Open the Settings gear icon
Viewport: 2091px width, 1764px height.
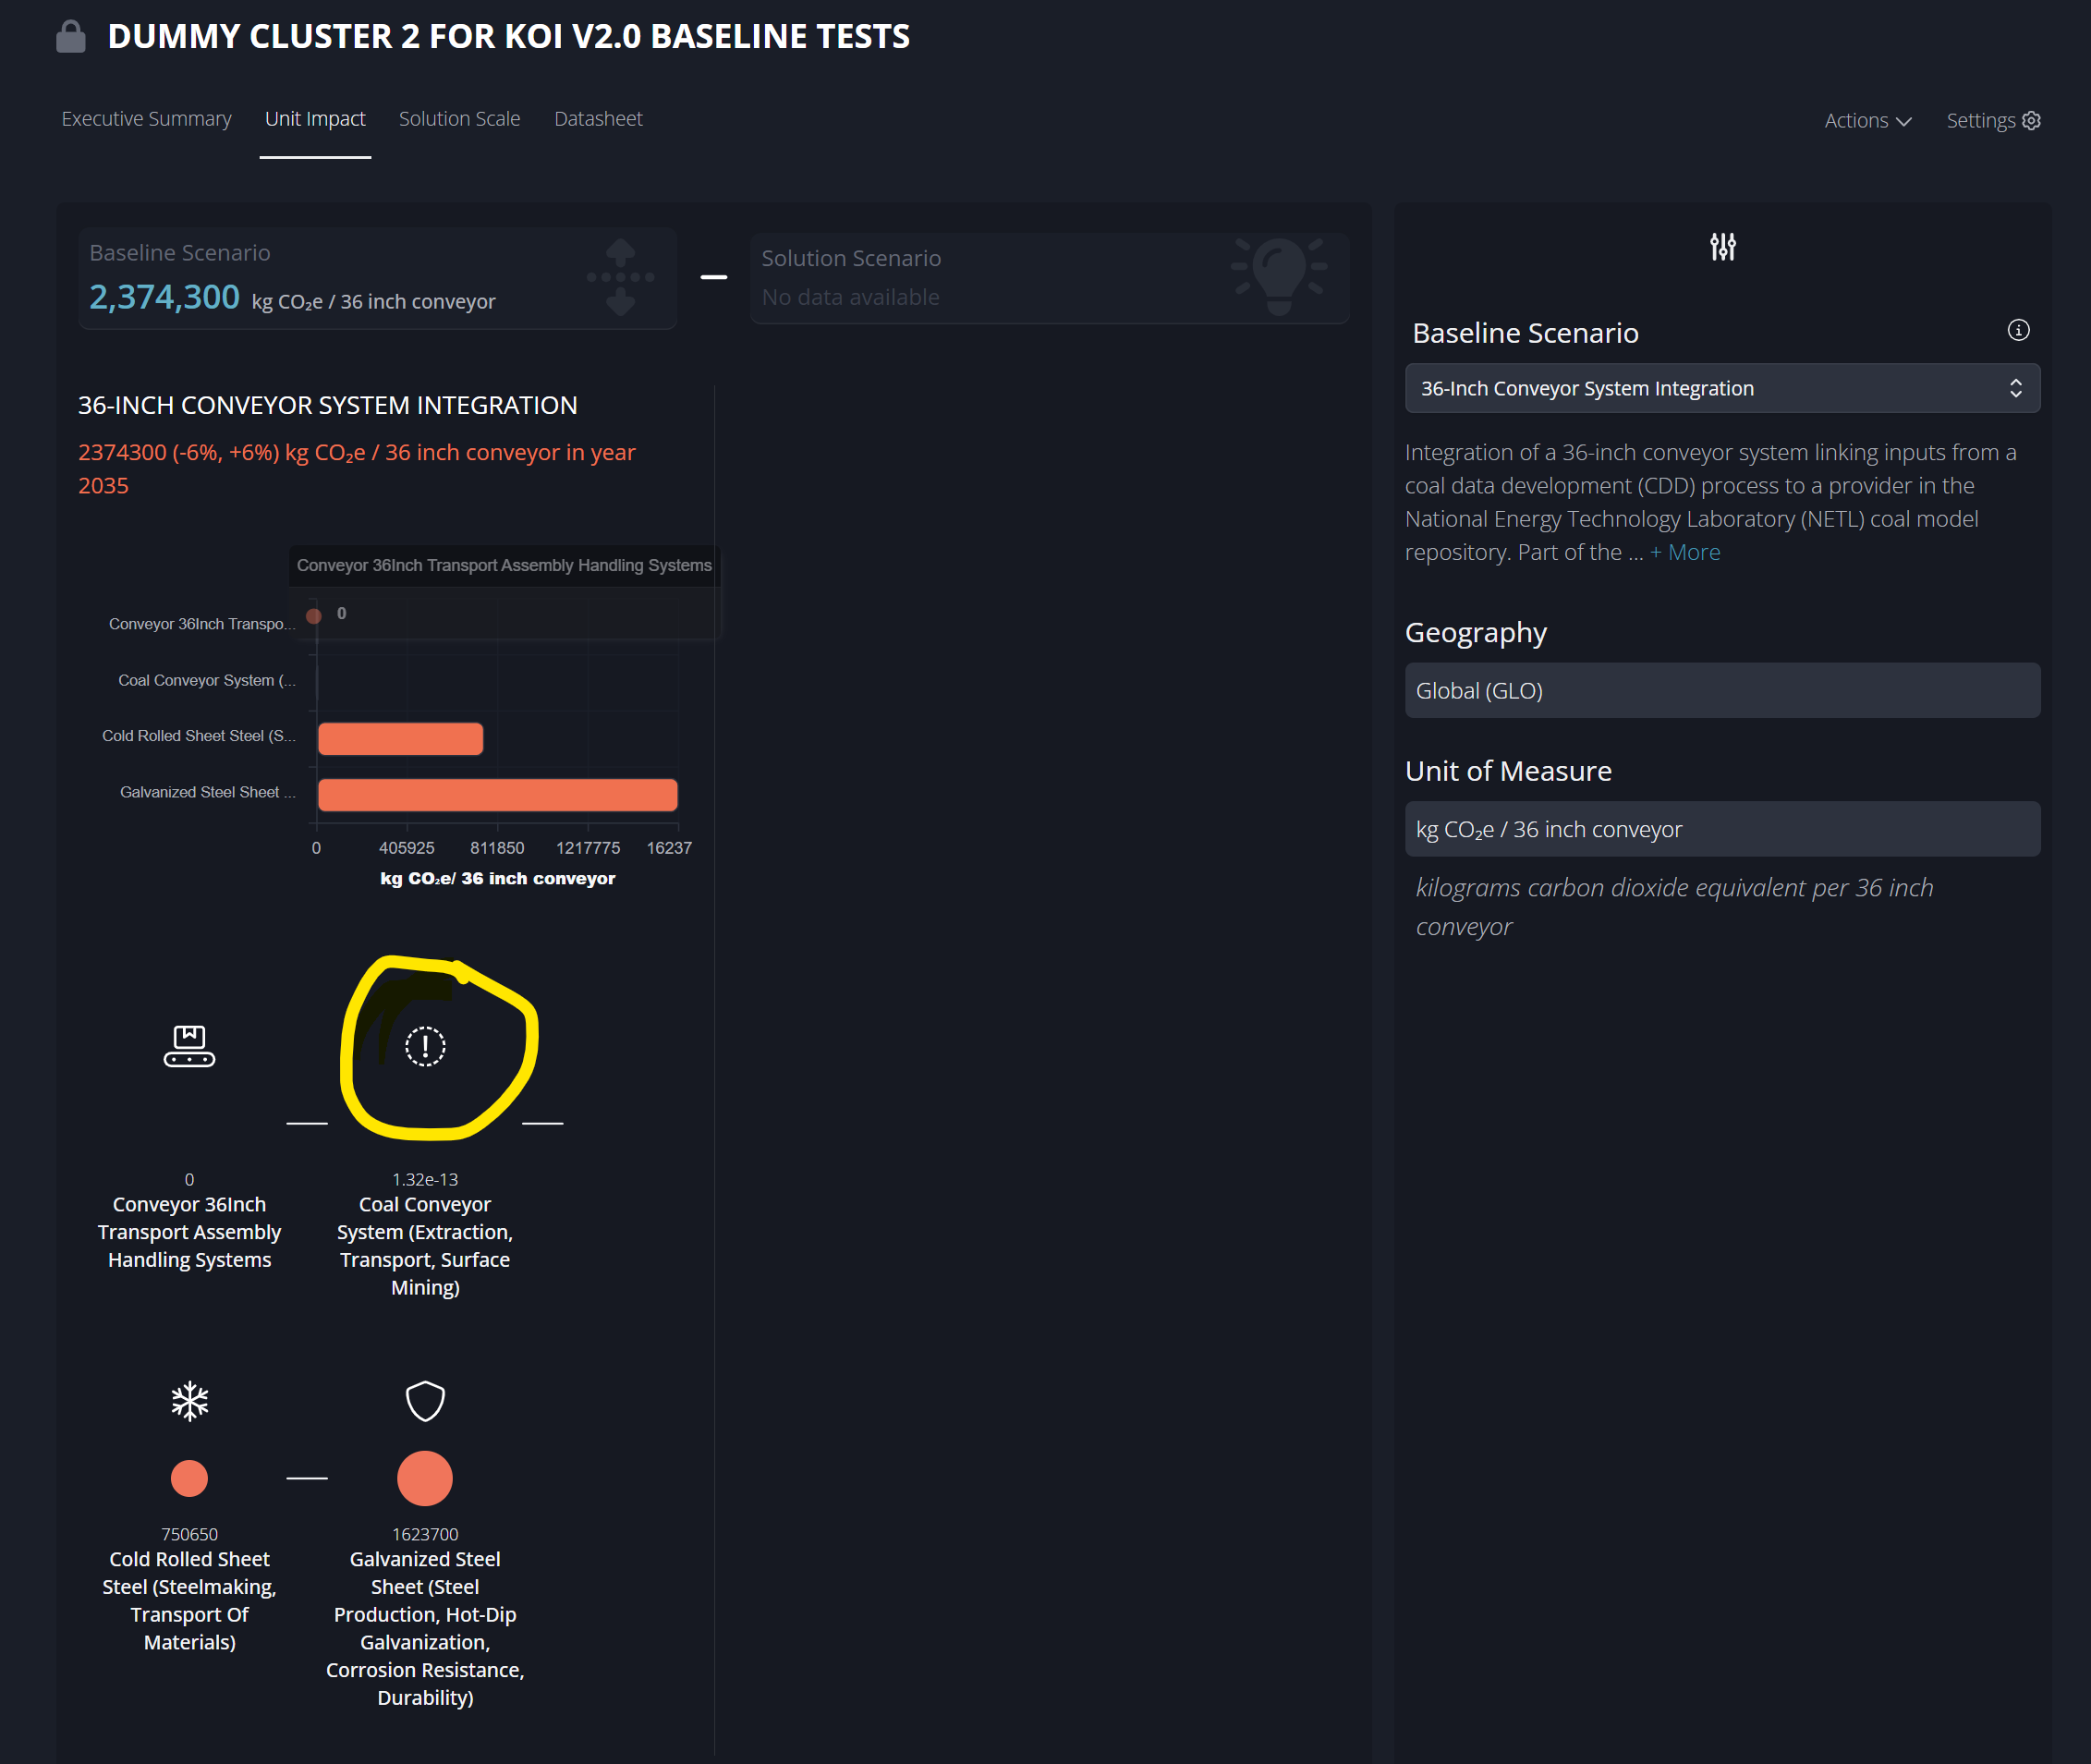2031,121
